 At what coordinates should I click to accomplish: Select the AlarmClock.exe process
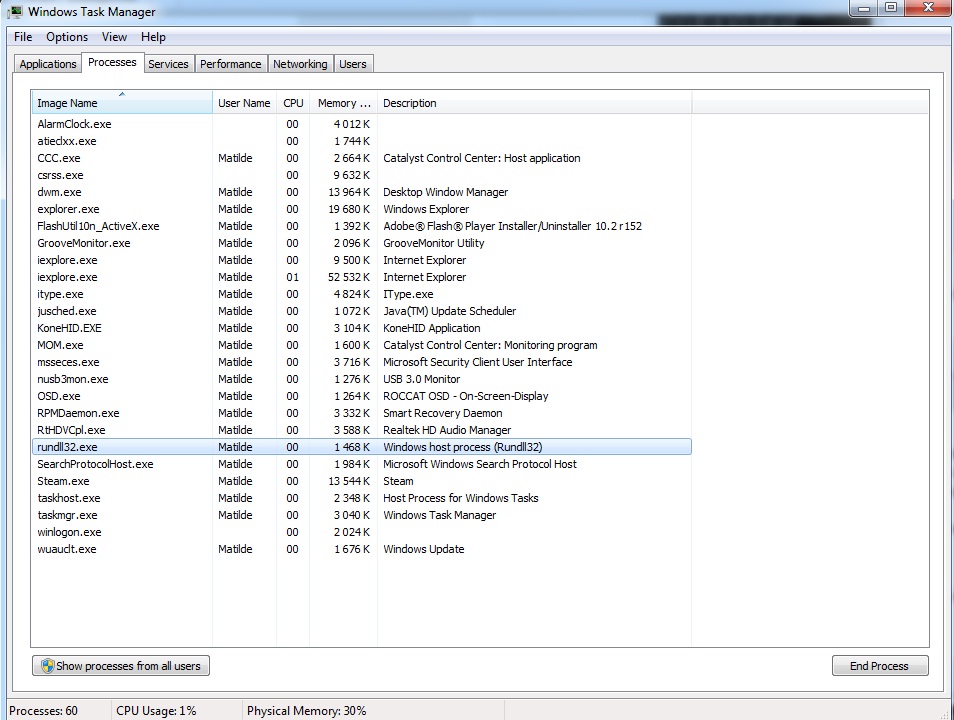pos(361,124)
